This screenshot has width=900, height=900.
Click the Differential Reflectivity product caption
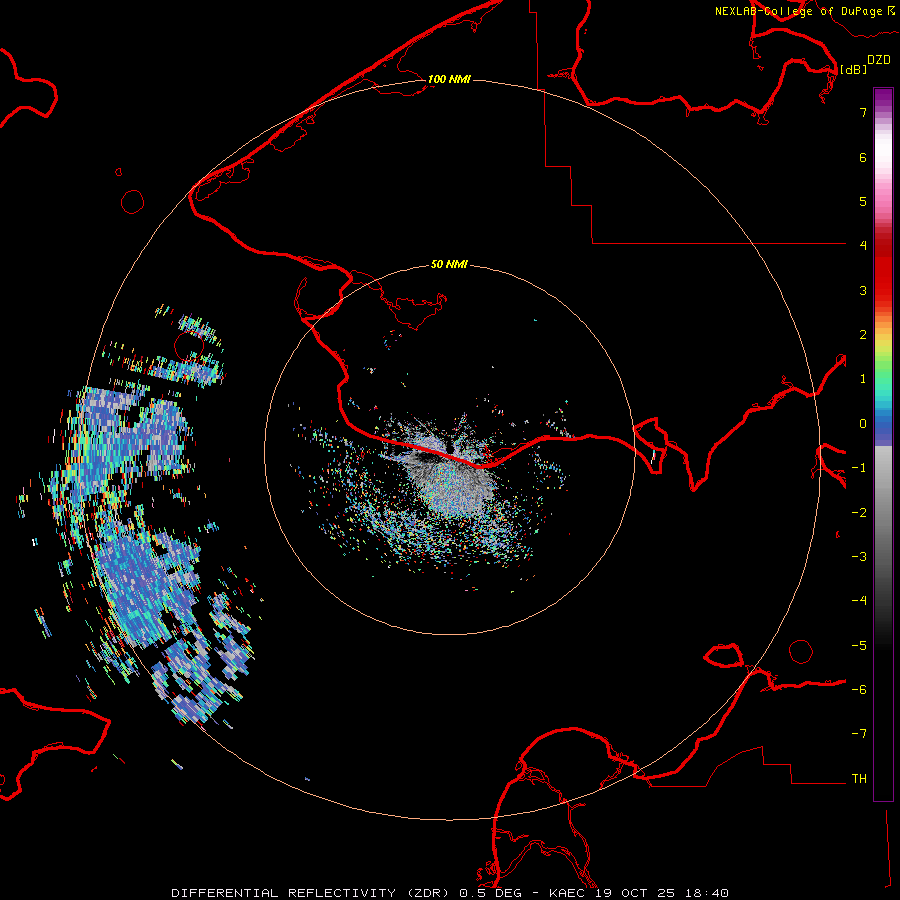450,893
